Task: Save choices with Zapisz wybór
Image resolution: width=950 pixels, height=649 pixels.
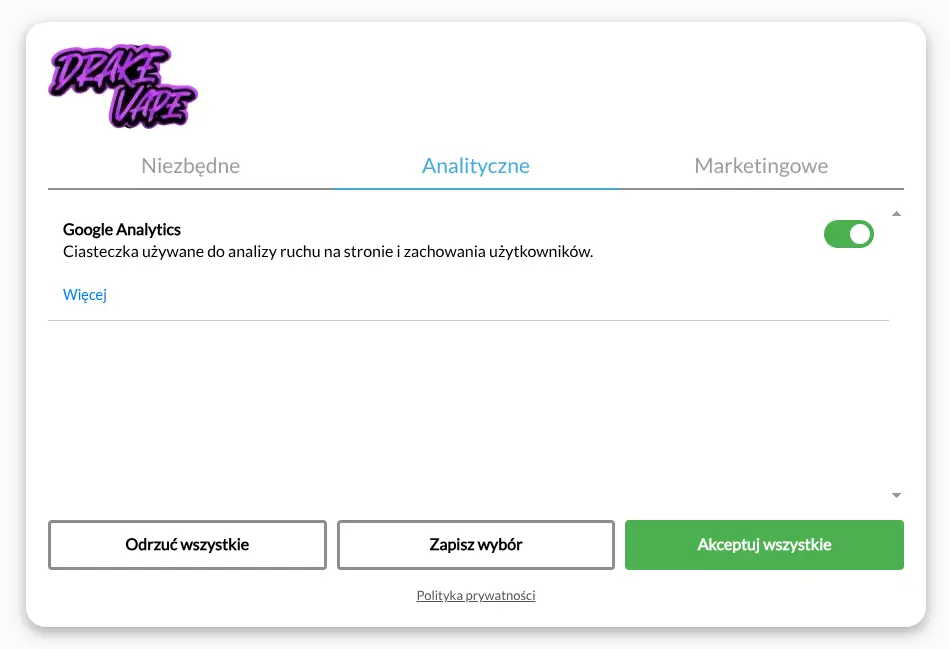Action: [475, 545]
